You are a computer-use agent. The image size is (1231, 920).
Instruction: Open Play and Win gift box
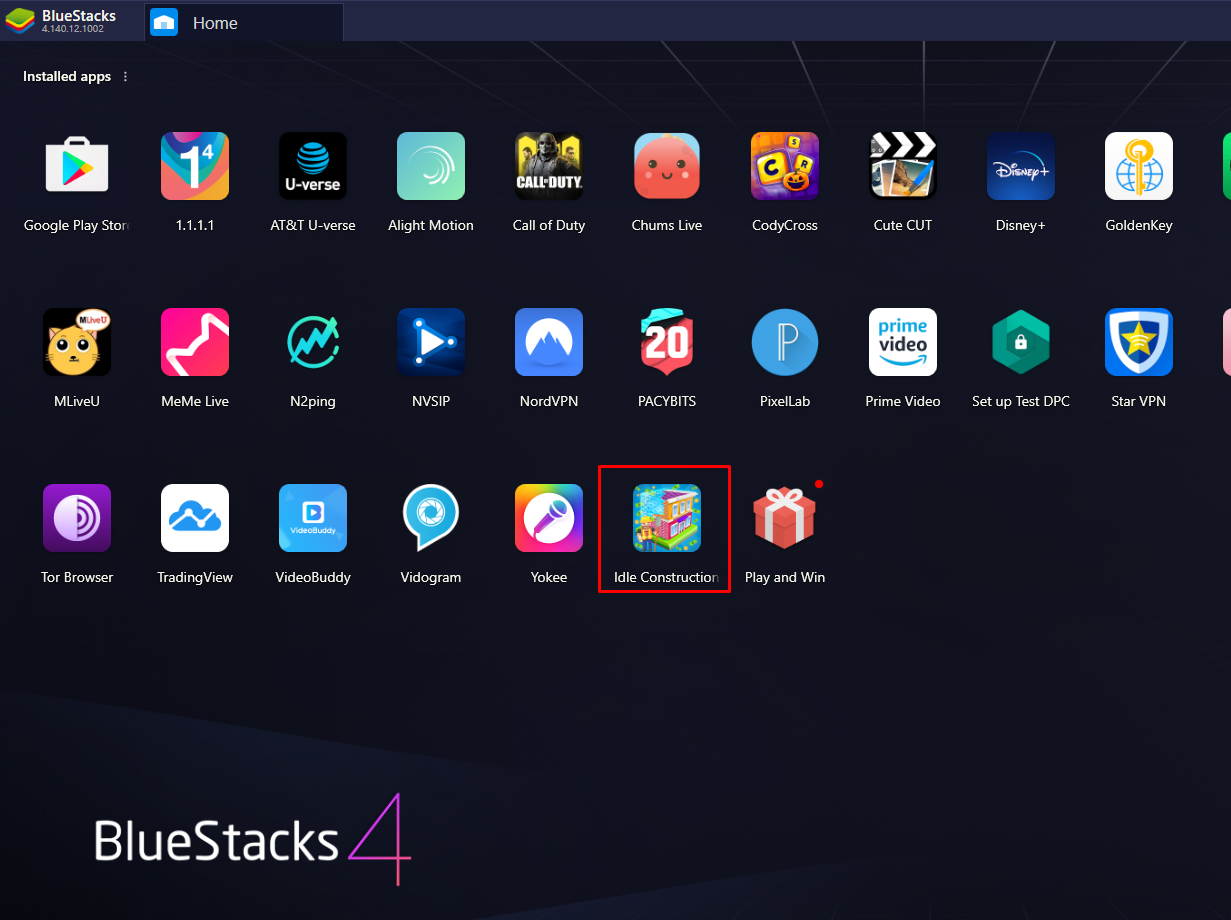[785, 518]
